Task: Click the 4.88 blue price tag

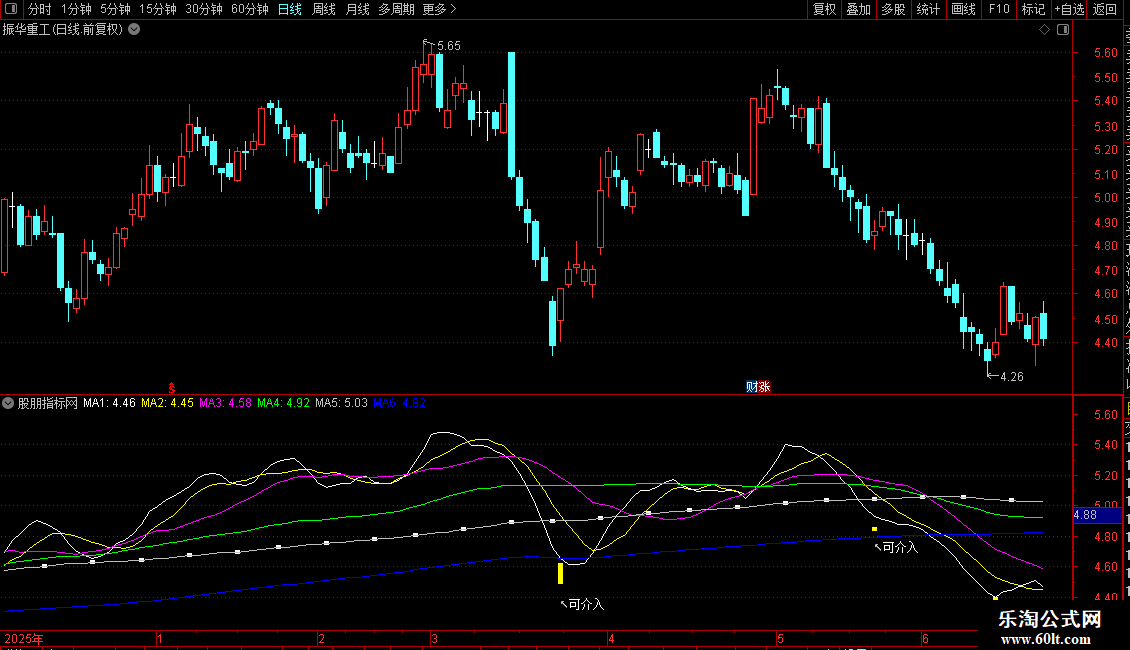Action: click(1097, 515)
